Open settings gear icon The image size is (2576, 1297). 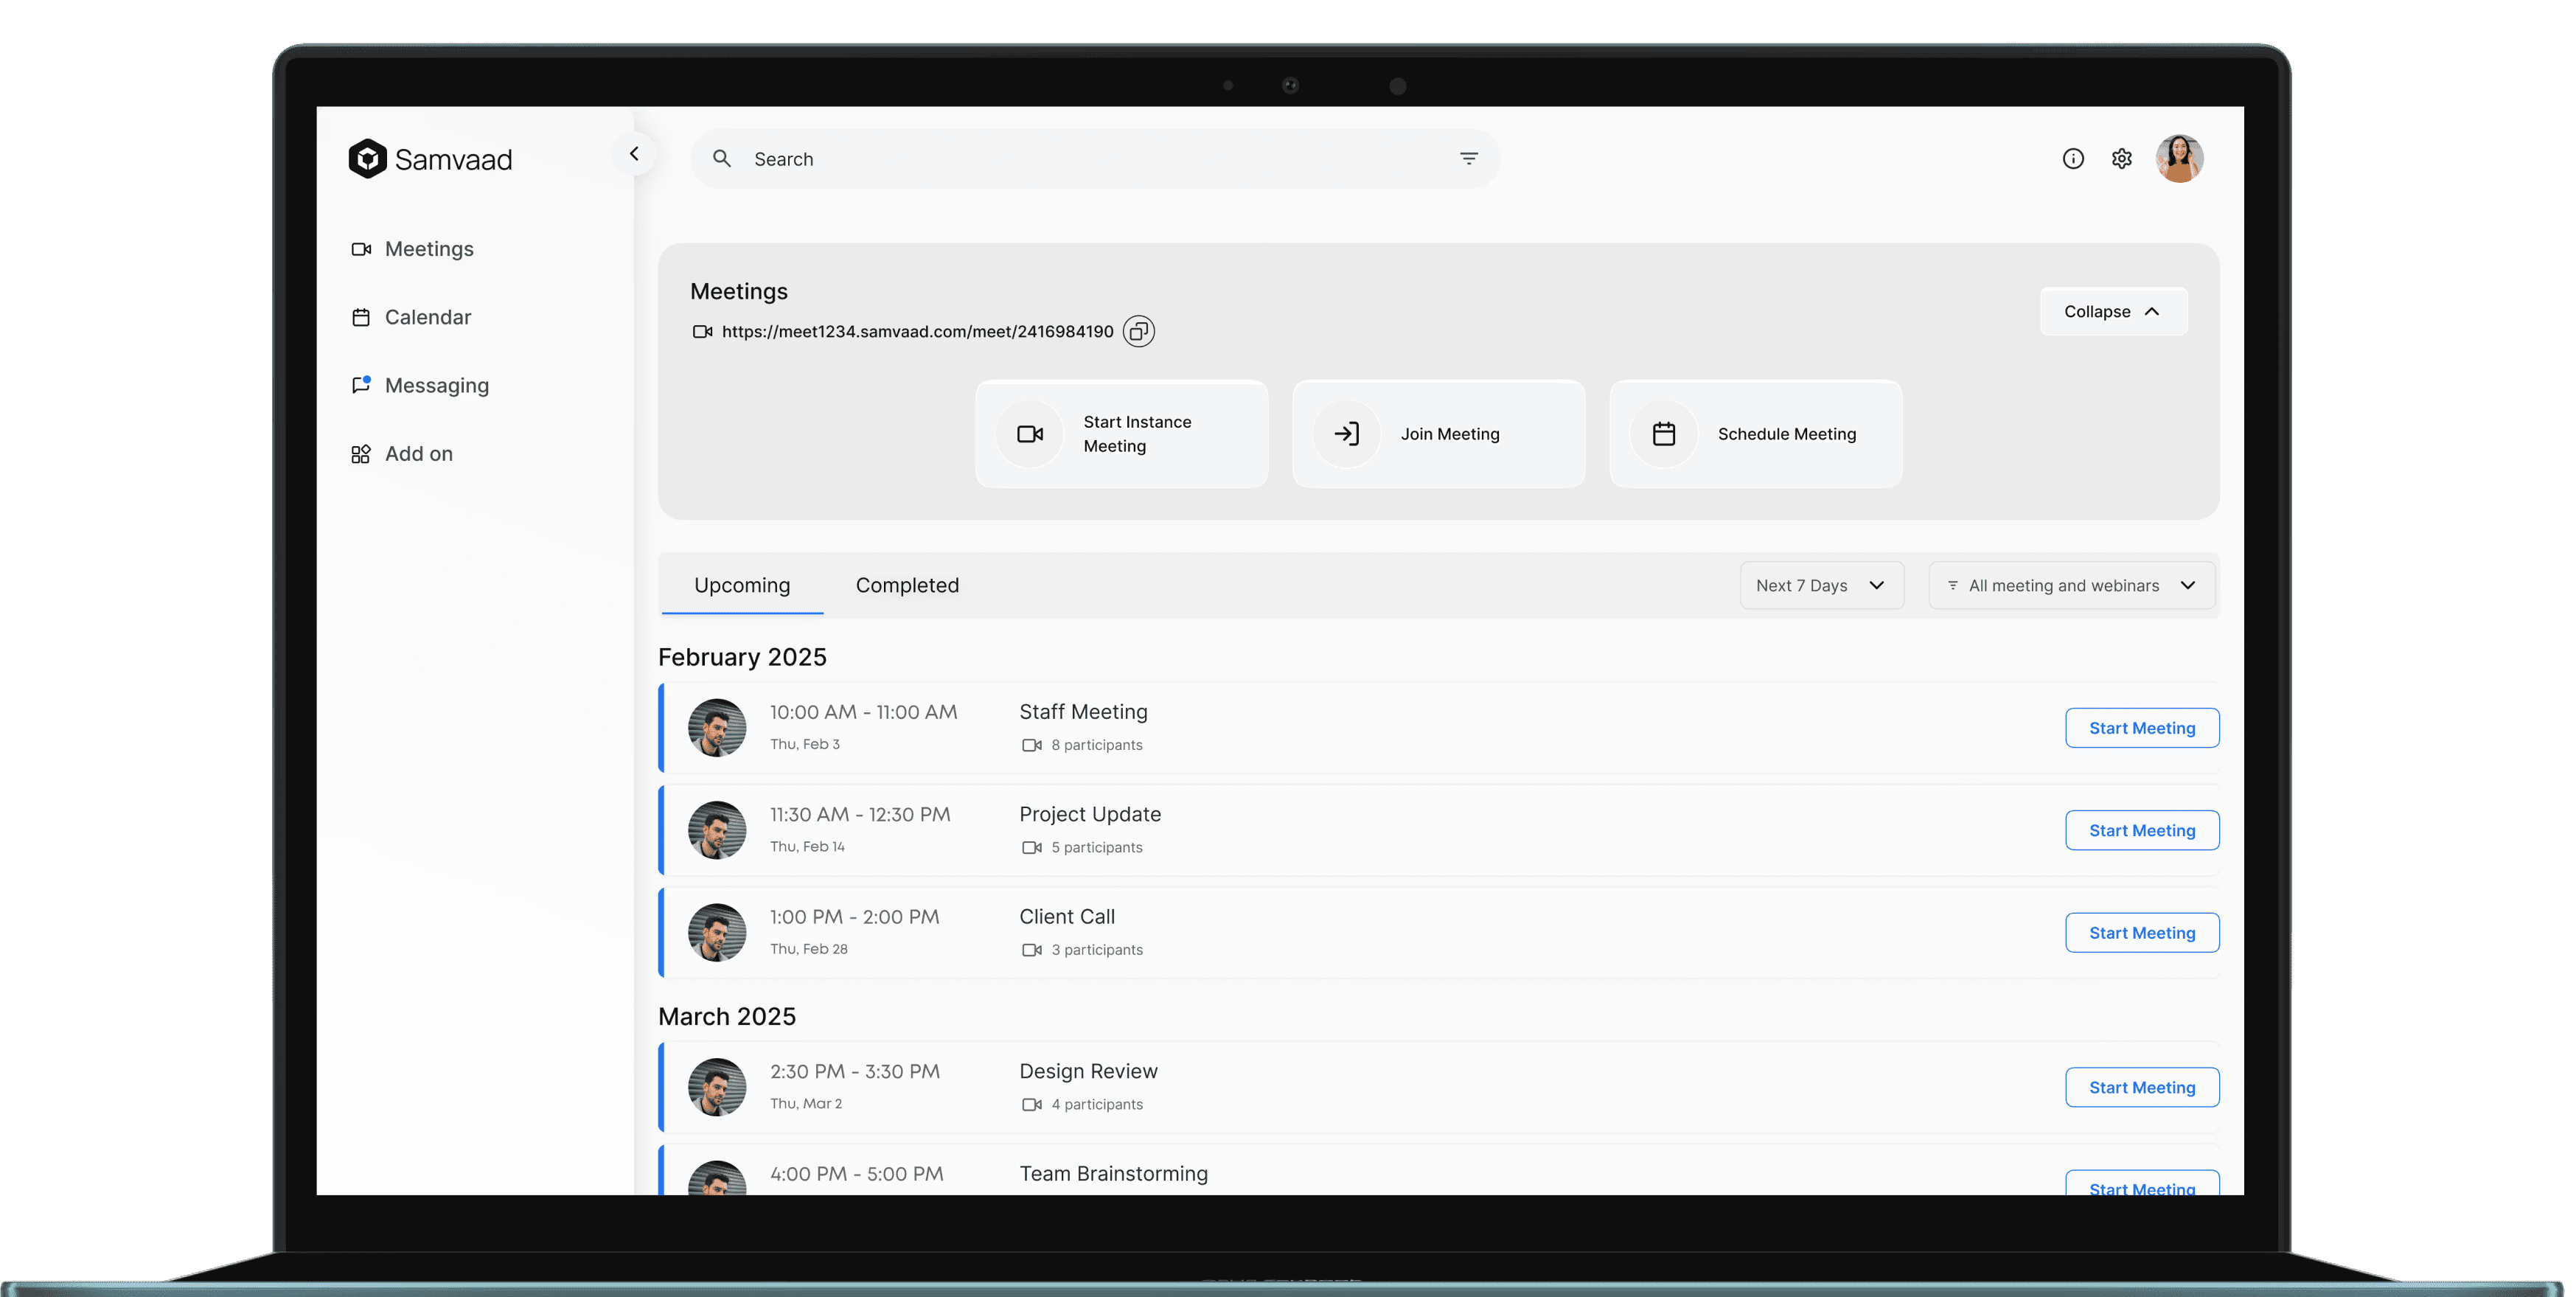coord(2121,159)
